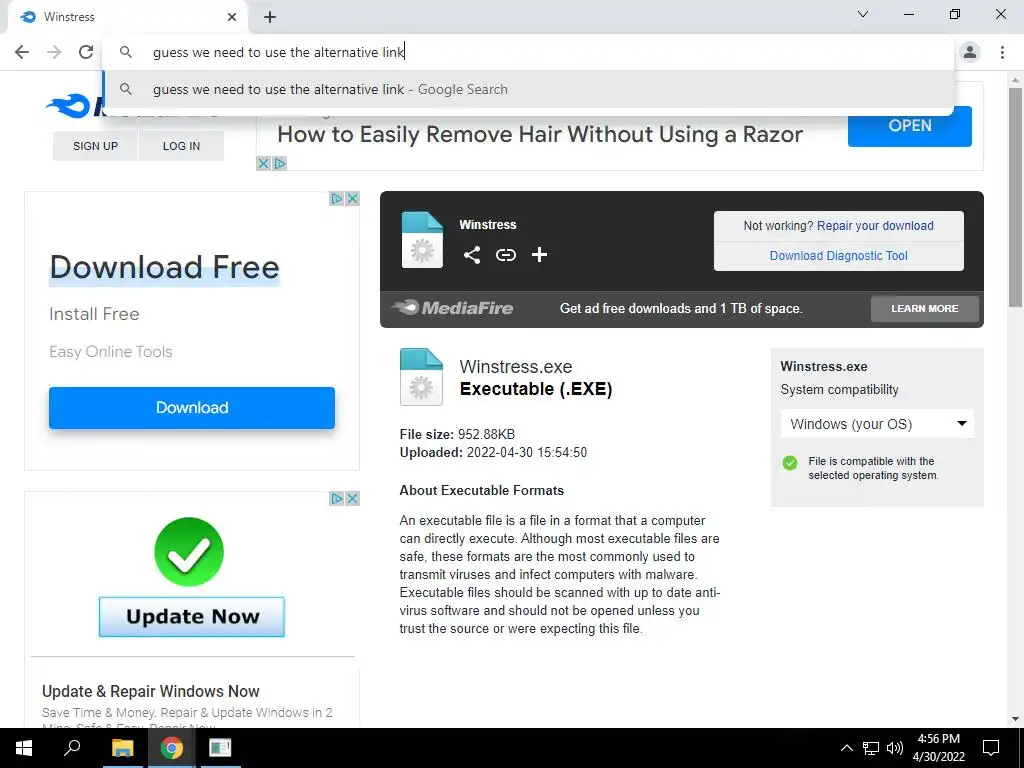Click the SIGN UP button
This screenshot has height=768, width=1024.
pyautogui.click(x=95, y=146)
